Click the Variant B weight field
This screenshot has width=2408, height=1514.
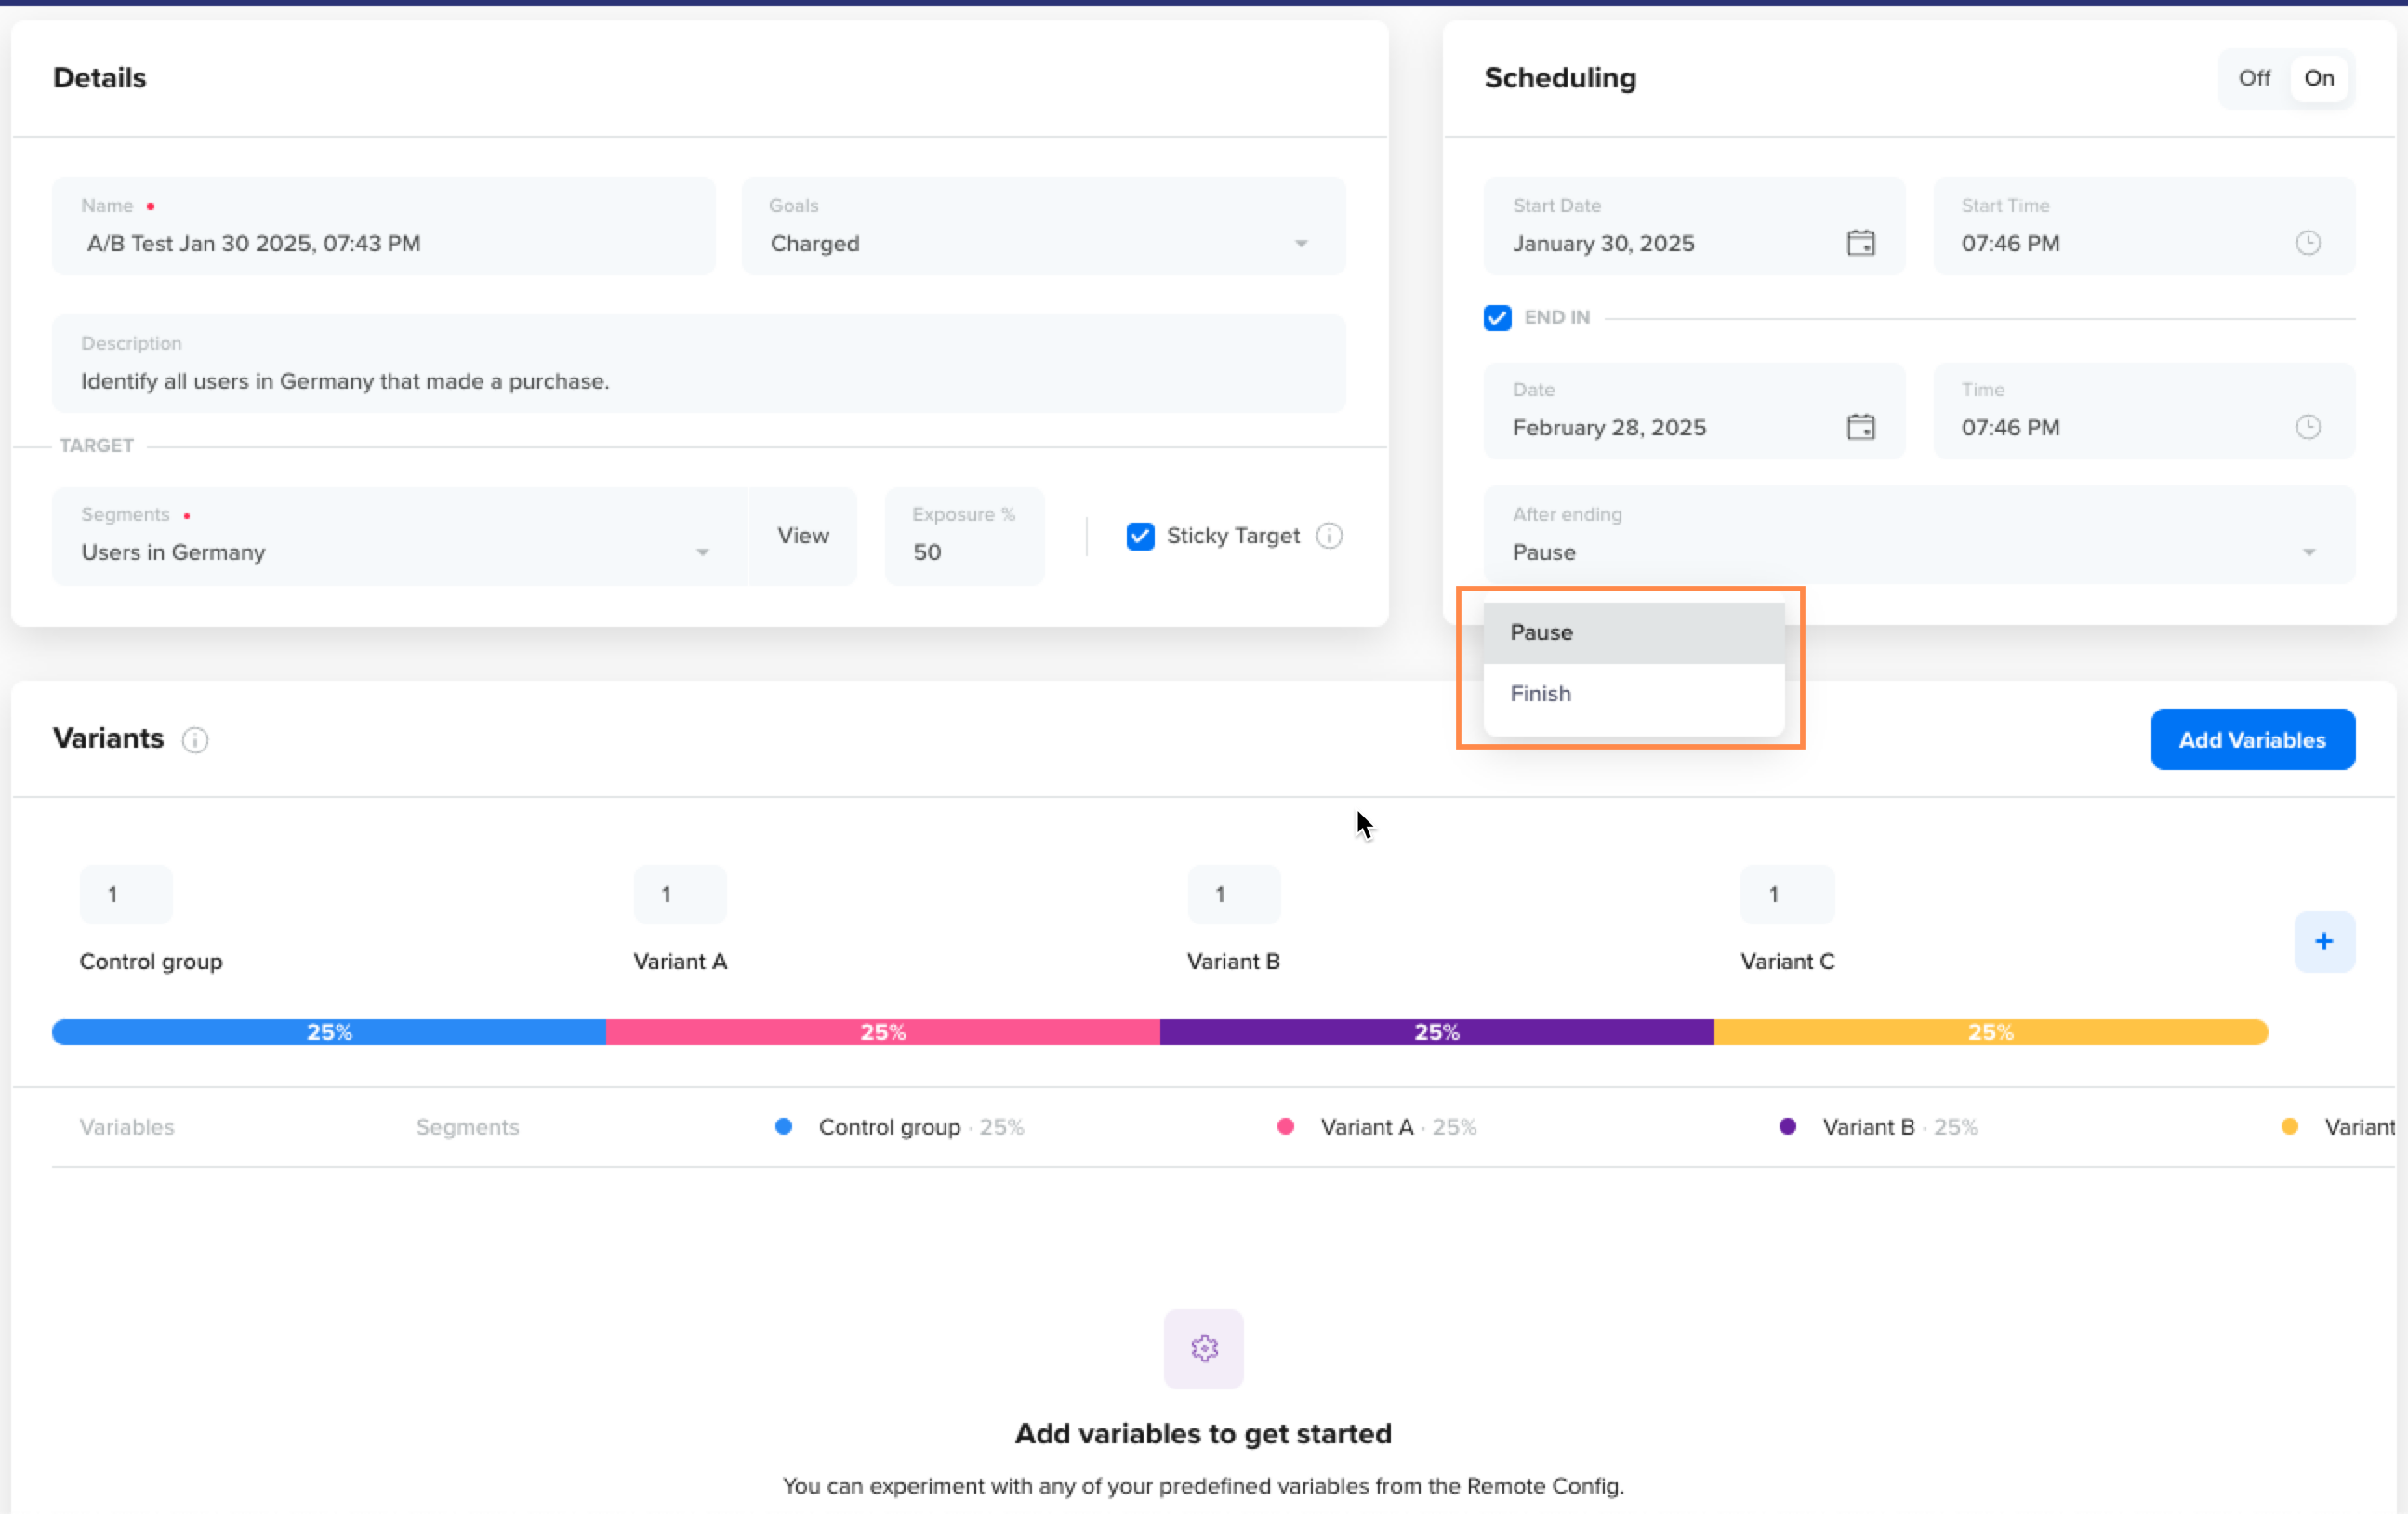click(1234, 894)
